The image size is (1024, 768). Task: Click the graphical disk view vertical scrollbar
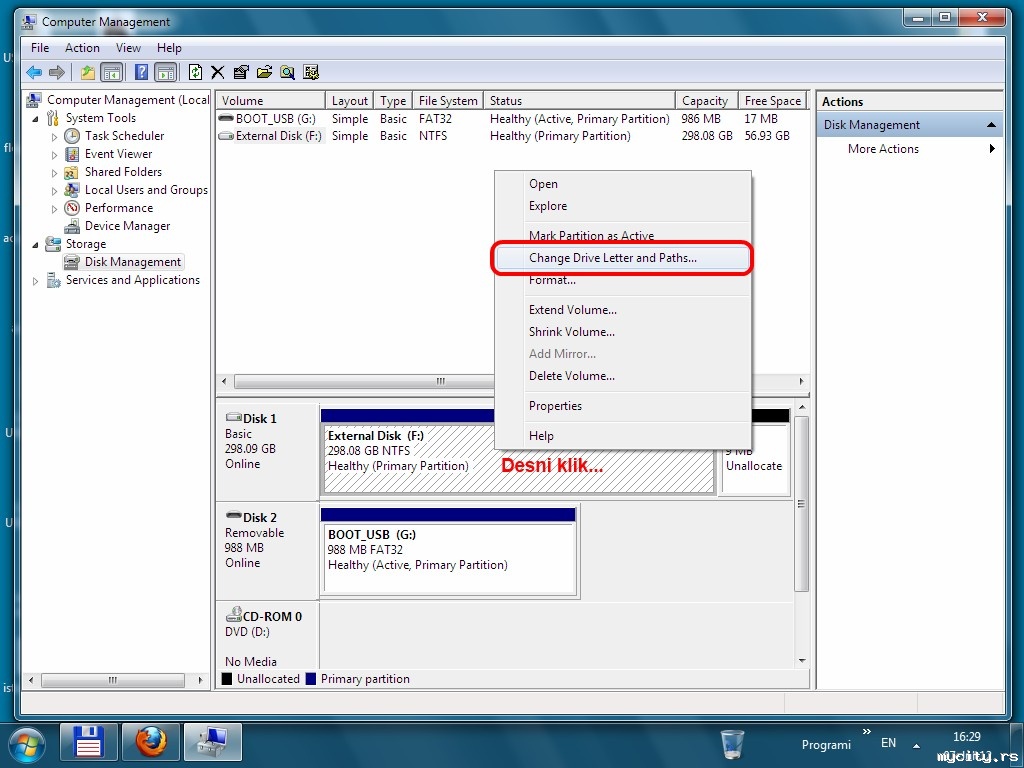[802, 503]
